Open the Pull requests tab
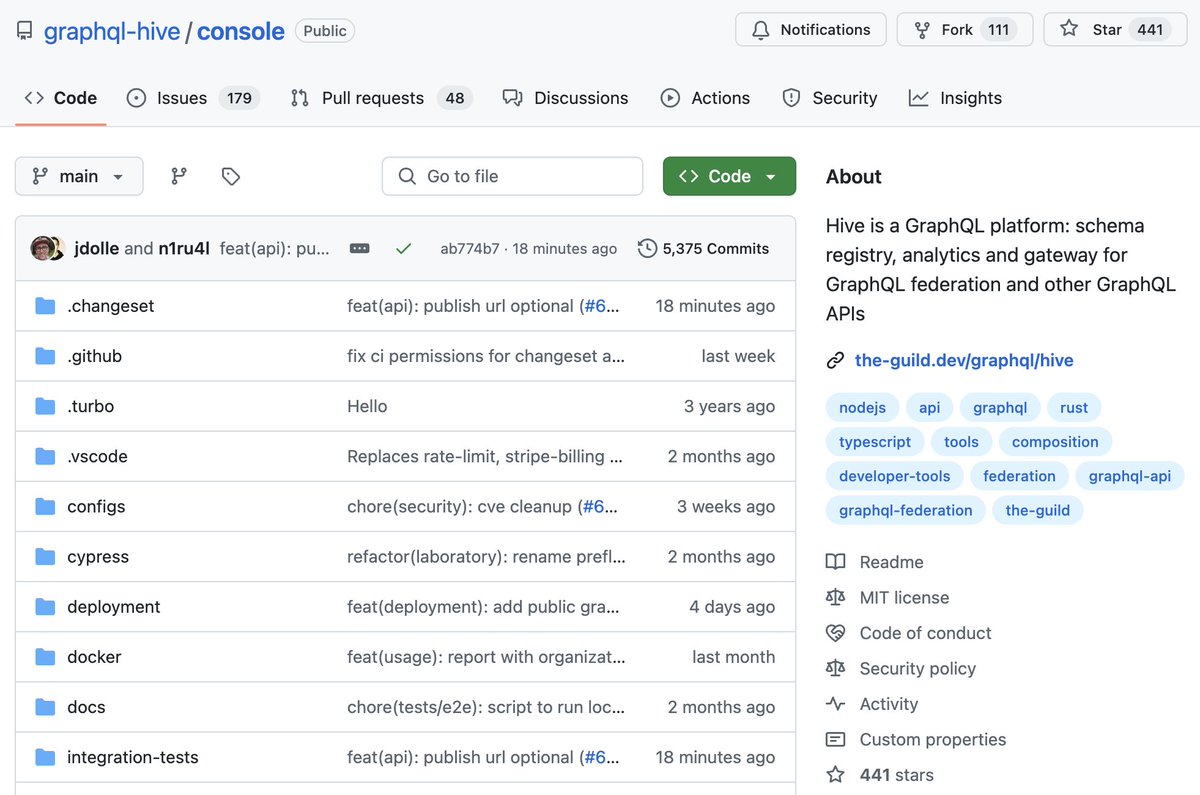This screenshot has height=795, width=1200. [381, 98]
